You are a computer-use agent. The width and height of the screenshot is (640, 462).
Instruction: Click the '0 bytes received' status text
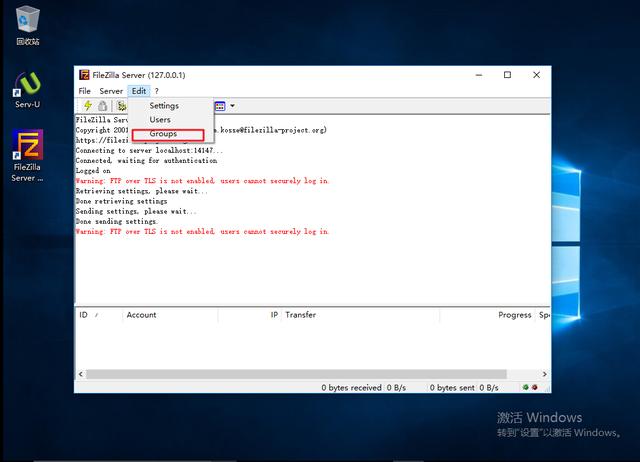(351, 388)
